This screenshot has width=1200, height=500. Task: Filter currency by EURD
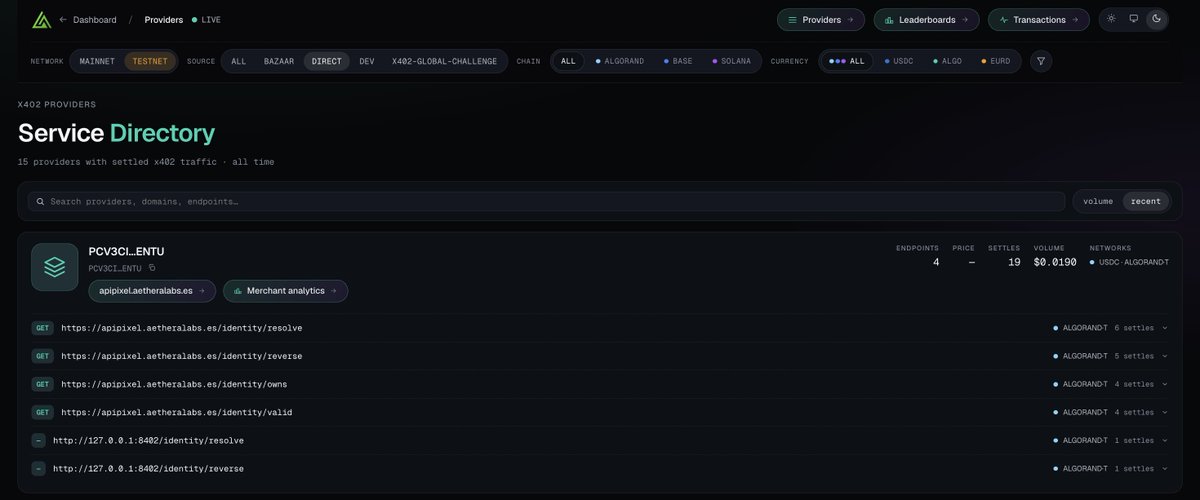pos(995,61)
